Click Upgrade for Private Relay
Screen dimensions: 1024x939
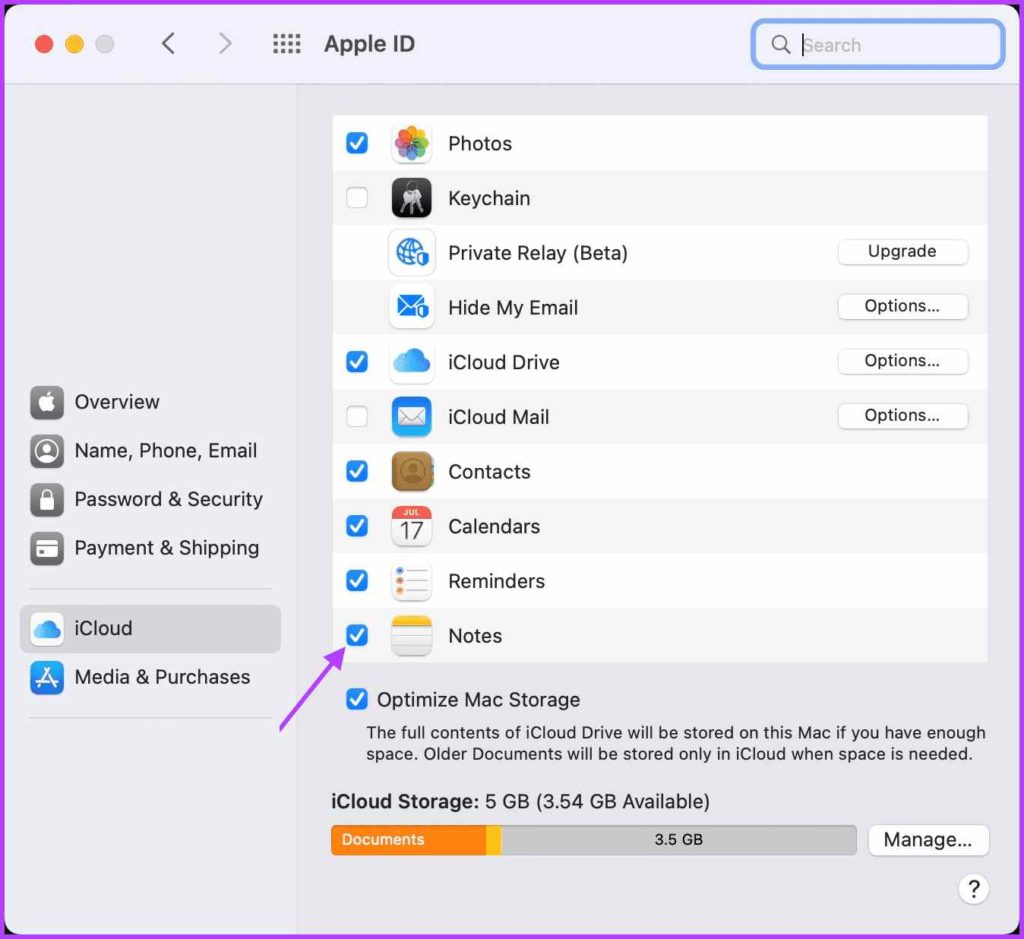click(x=902, y=251)
